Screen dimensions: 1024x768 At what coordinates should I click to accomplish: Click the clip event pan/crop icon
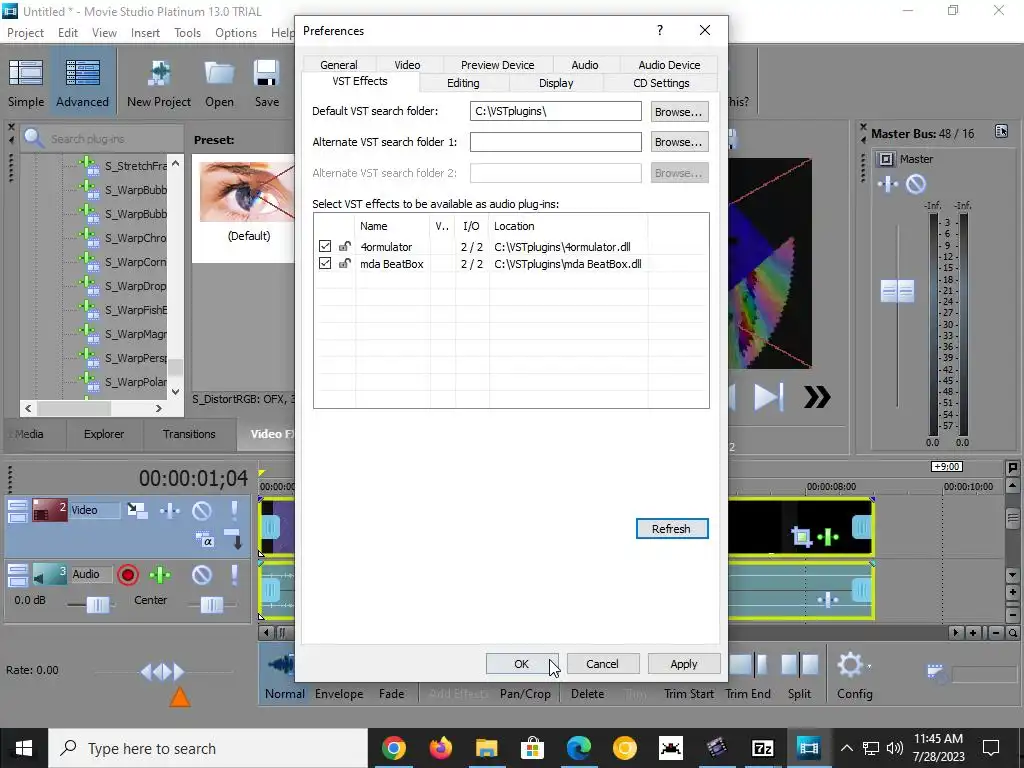coord(801,537)
